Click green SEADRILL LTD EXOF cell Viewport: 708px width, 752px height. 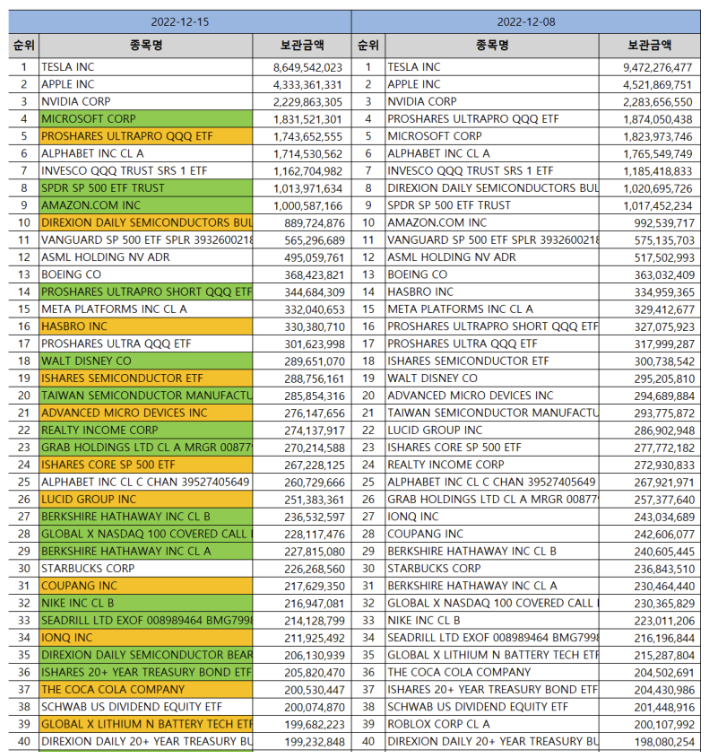146,620
